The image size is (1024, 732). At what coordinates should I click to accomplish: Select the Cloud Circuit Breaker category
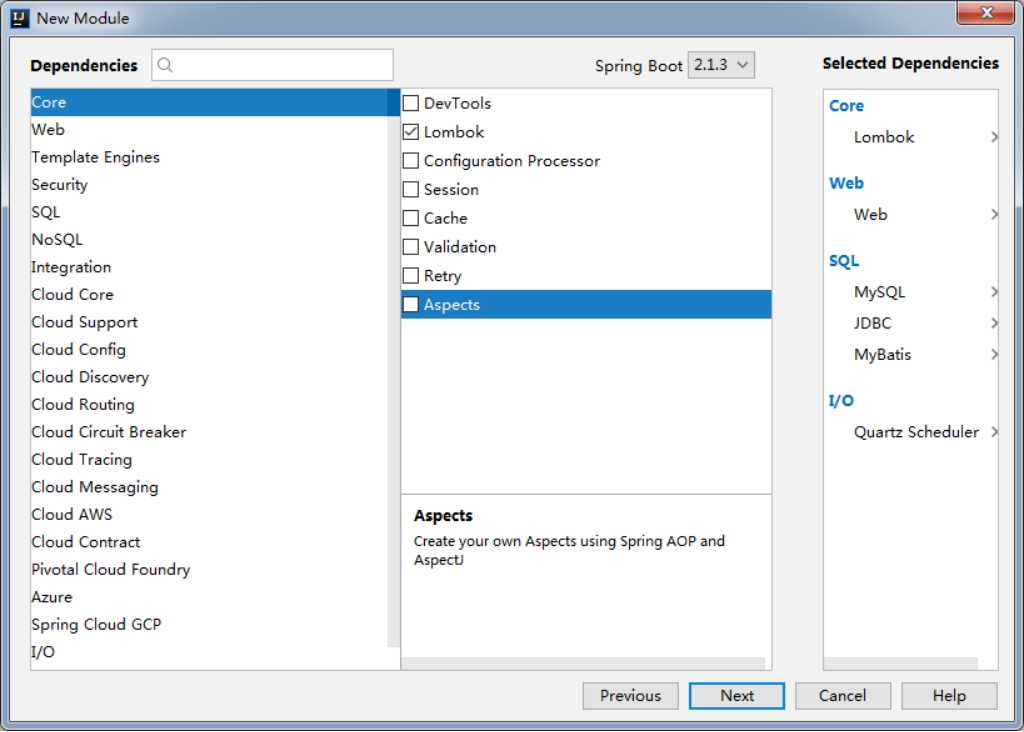[209, 432]
